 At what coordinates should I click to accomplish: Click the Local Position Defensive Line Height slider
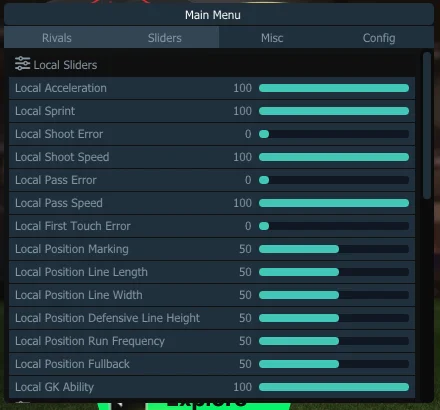click(334, 318)
